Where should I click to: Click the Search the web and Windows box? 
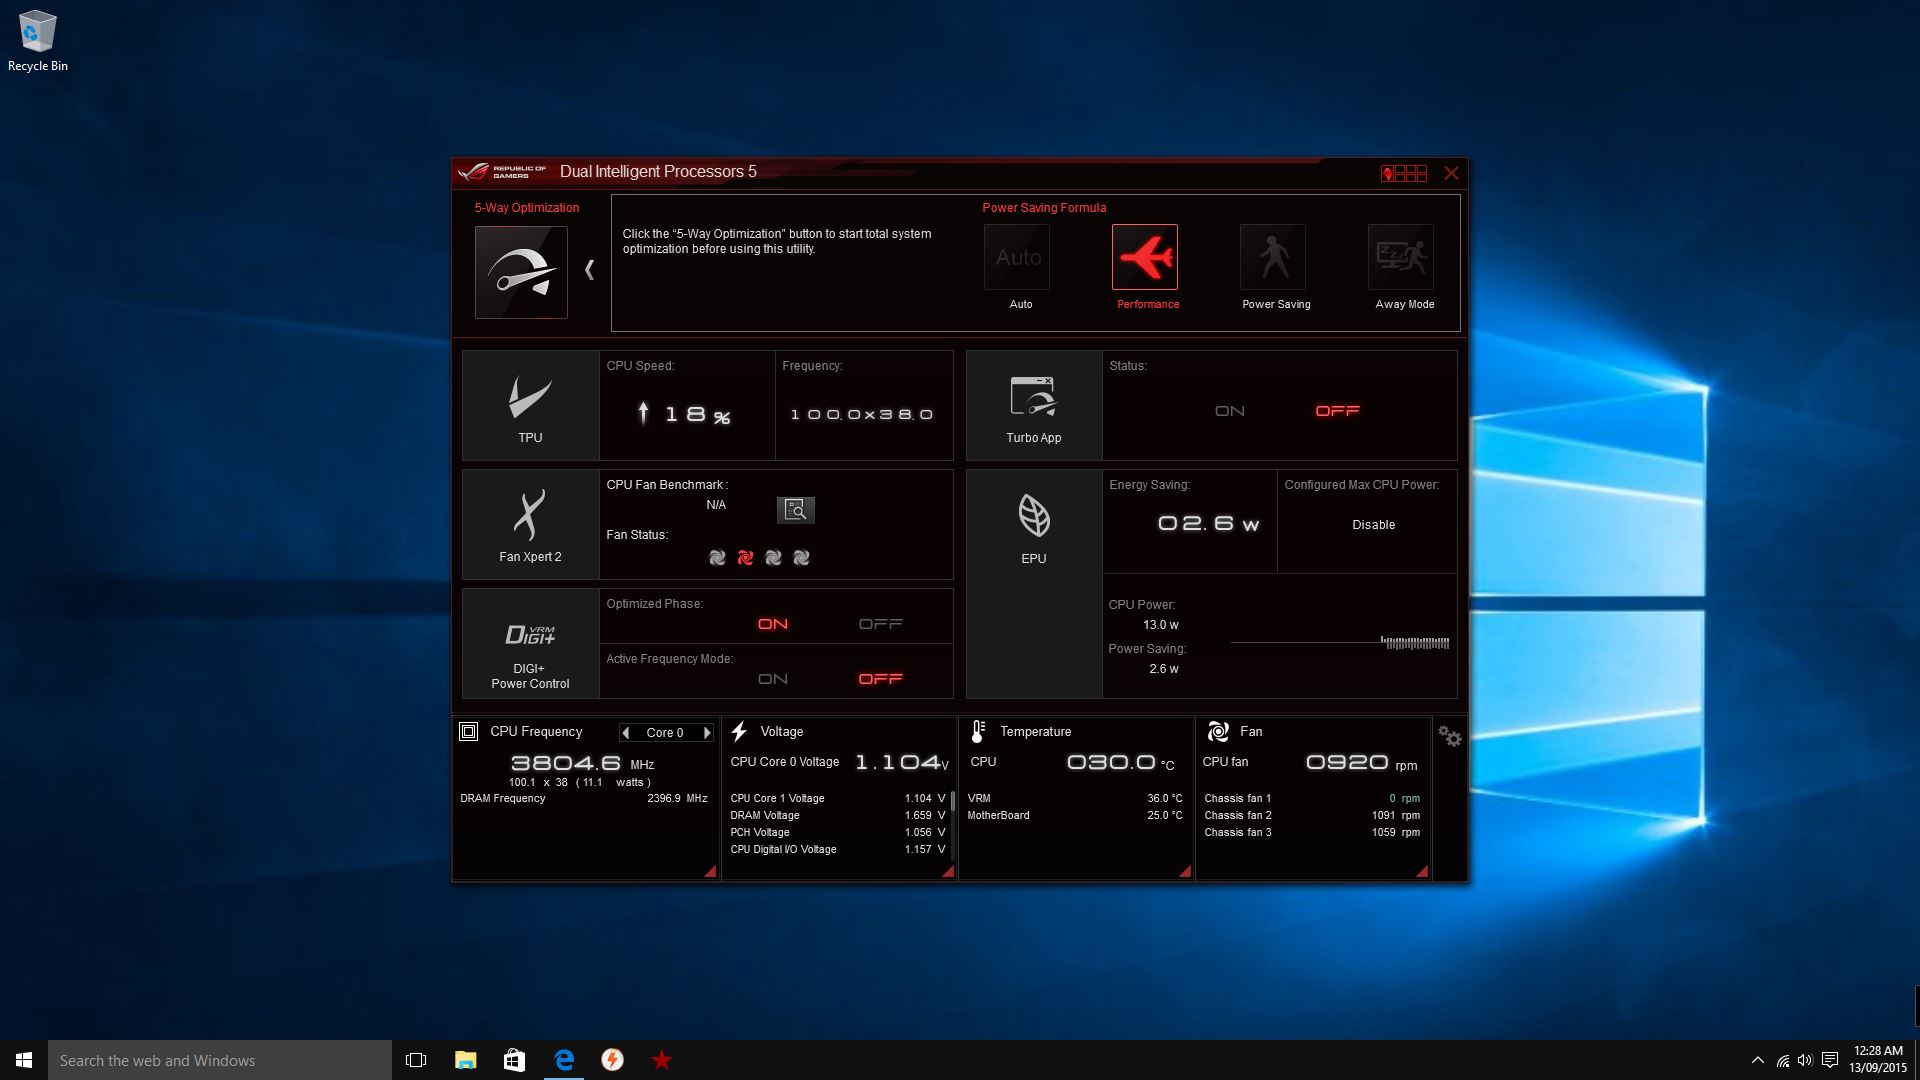[220, 1060]
